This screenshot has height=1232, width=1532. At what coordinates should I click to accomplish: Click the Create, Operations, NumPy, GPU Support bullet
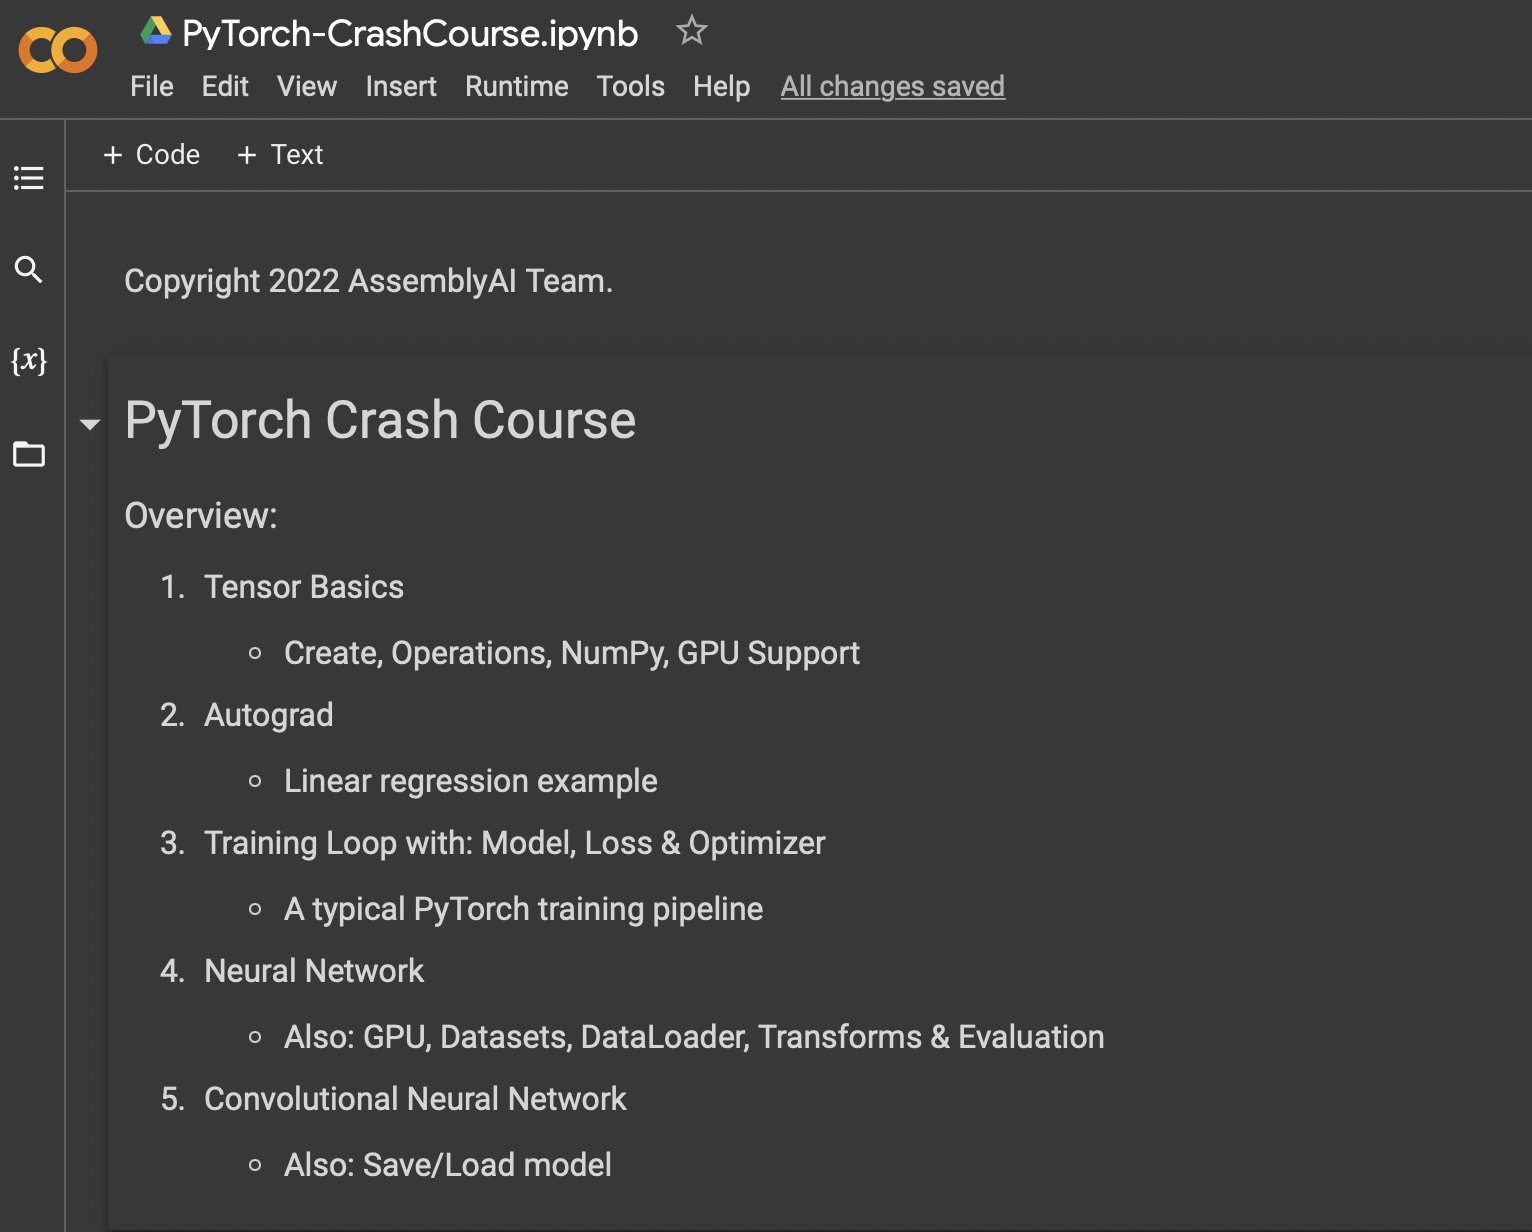(x=572, y=653)
